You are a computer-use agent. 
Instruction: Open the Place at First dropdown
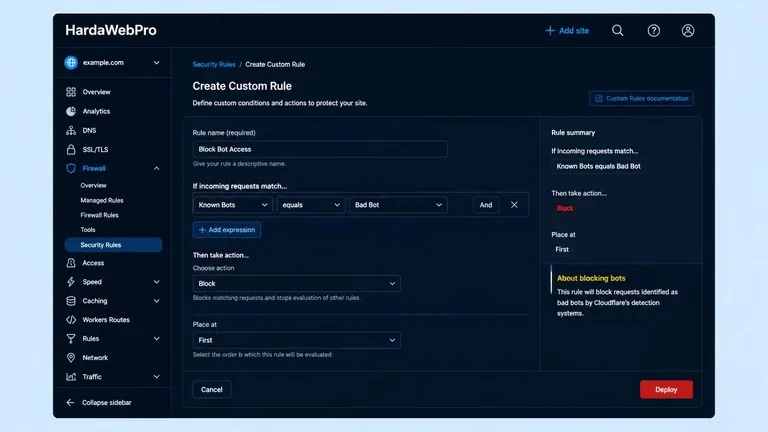click(x=296, y=340)
